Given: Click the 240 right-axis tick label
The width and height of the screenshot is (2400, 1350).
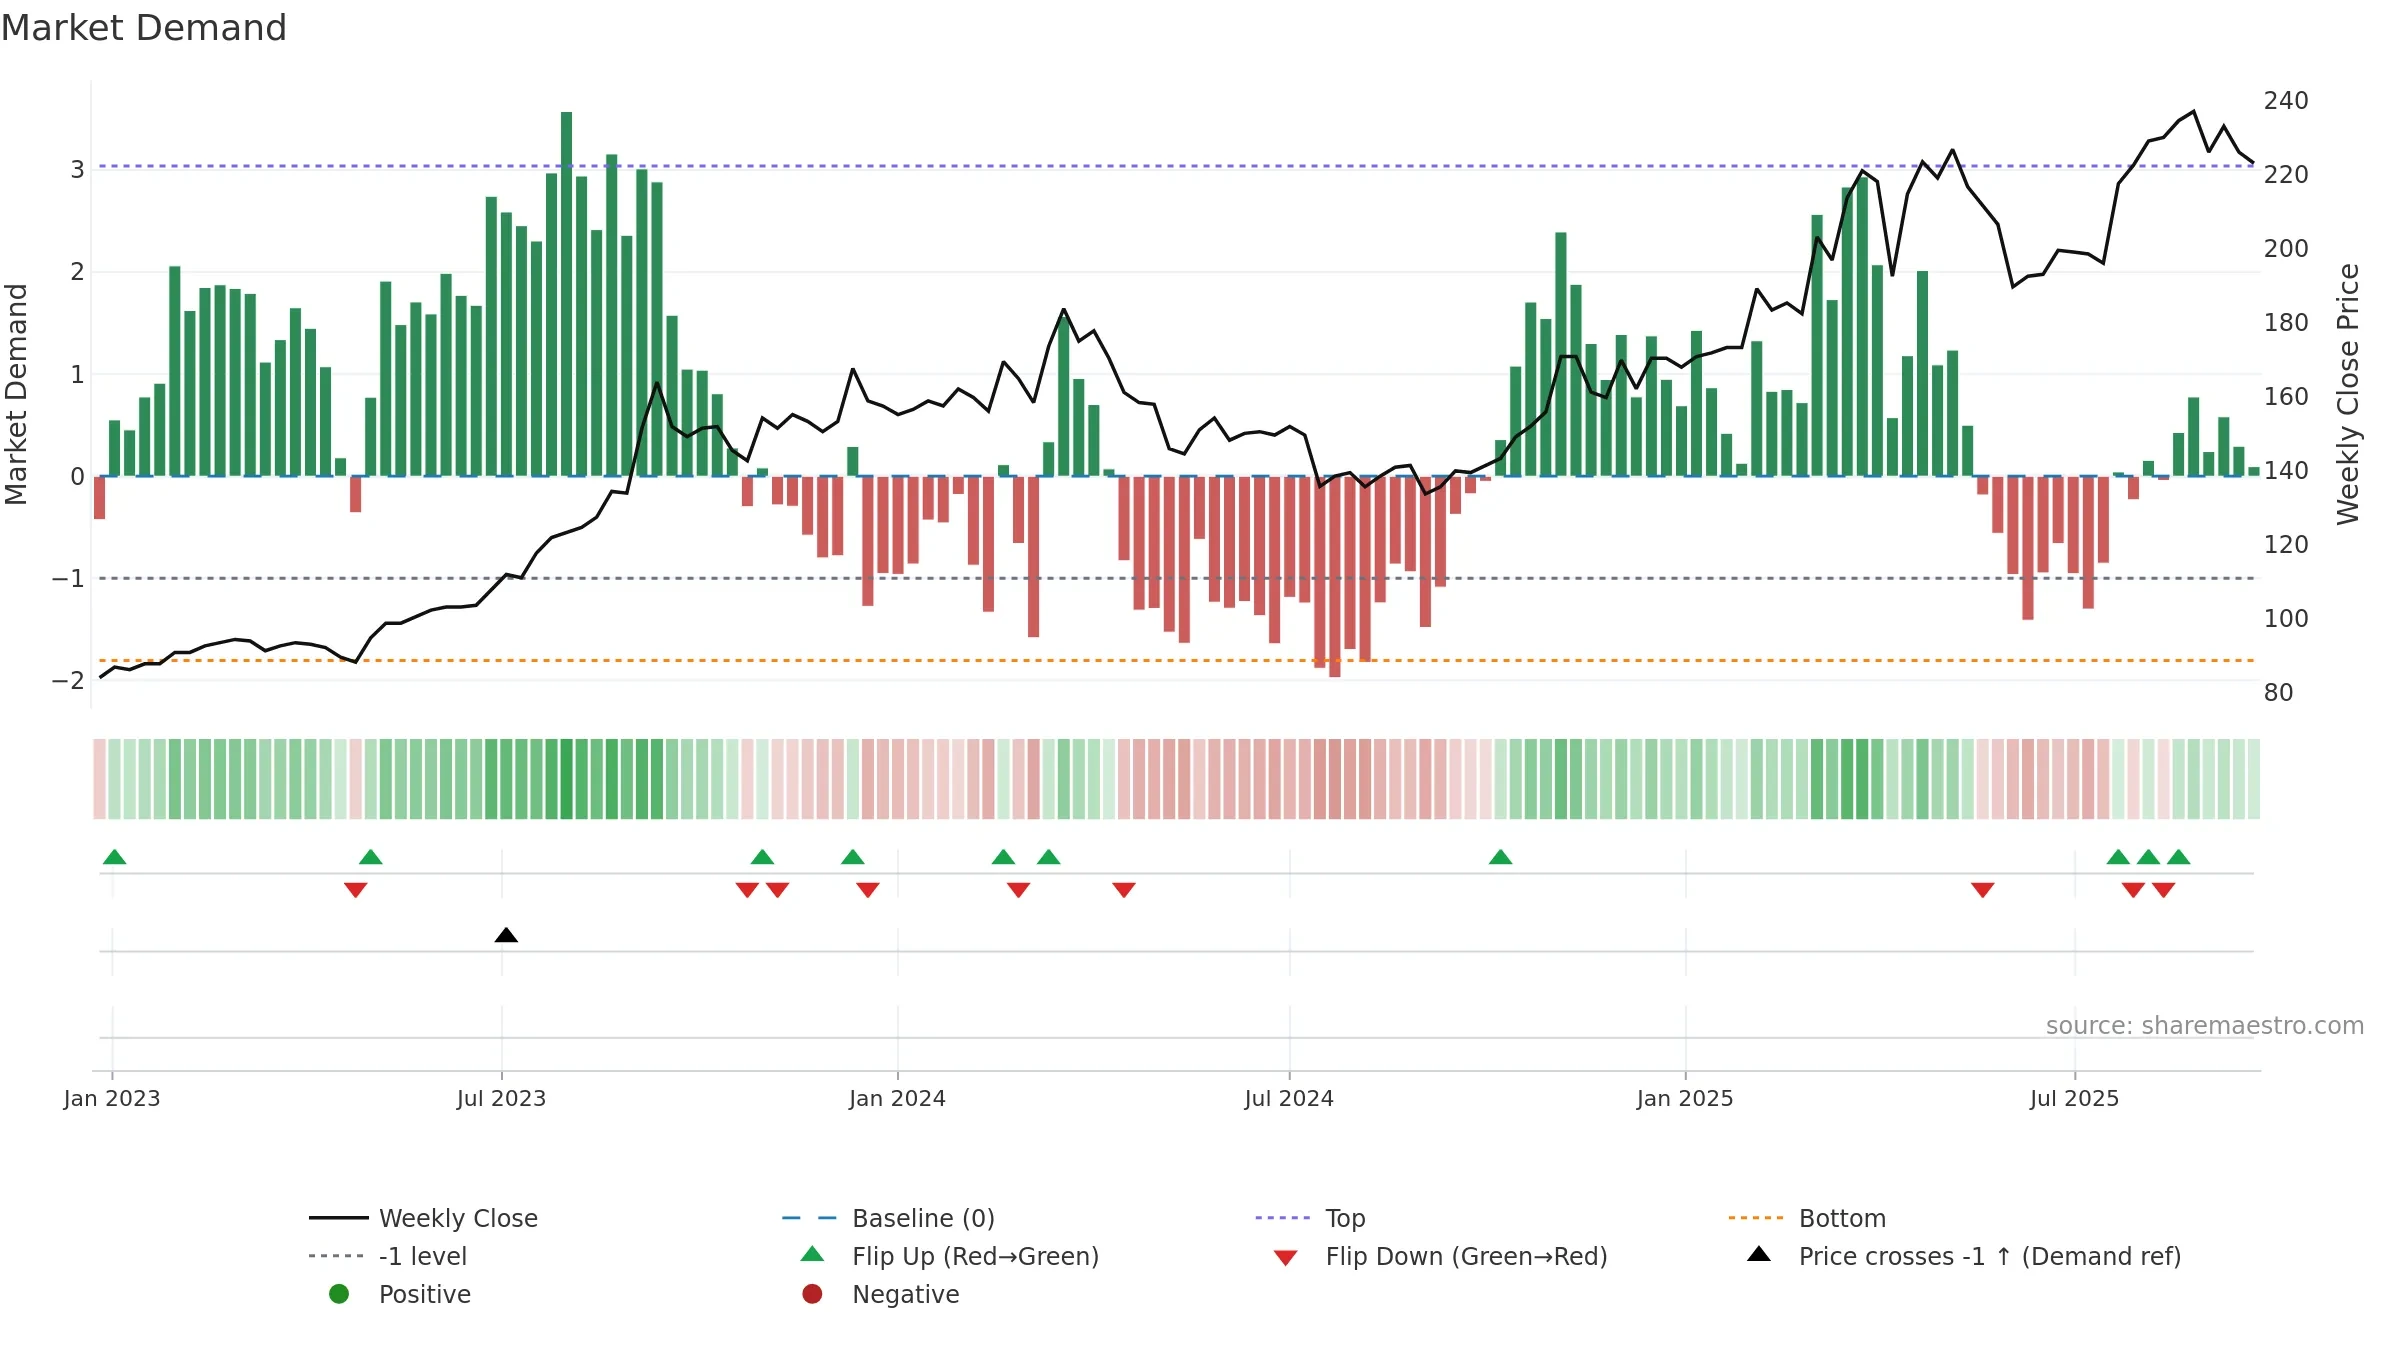Looking at the screenshot, I should (2286, 101).
